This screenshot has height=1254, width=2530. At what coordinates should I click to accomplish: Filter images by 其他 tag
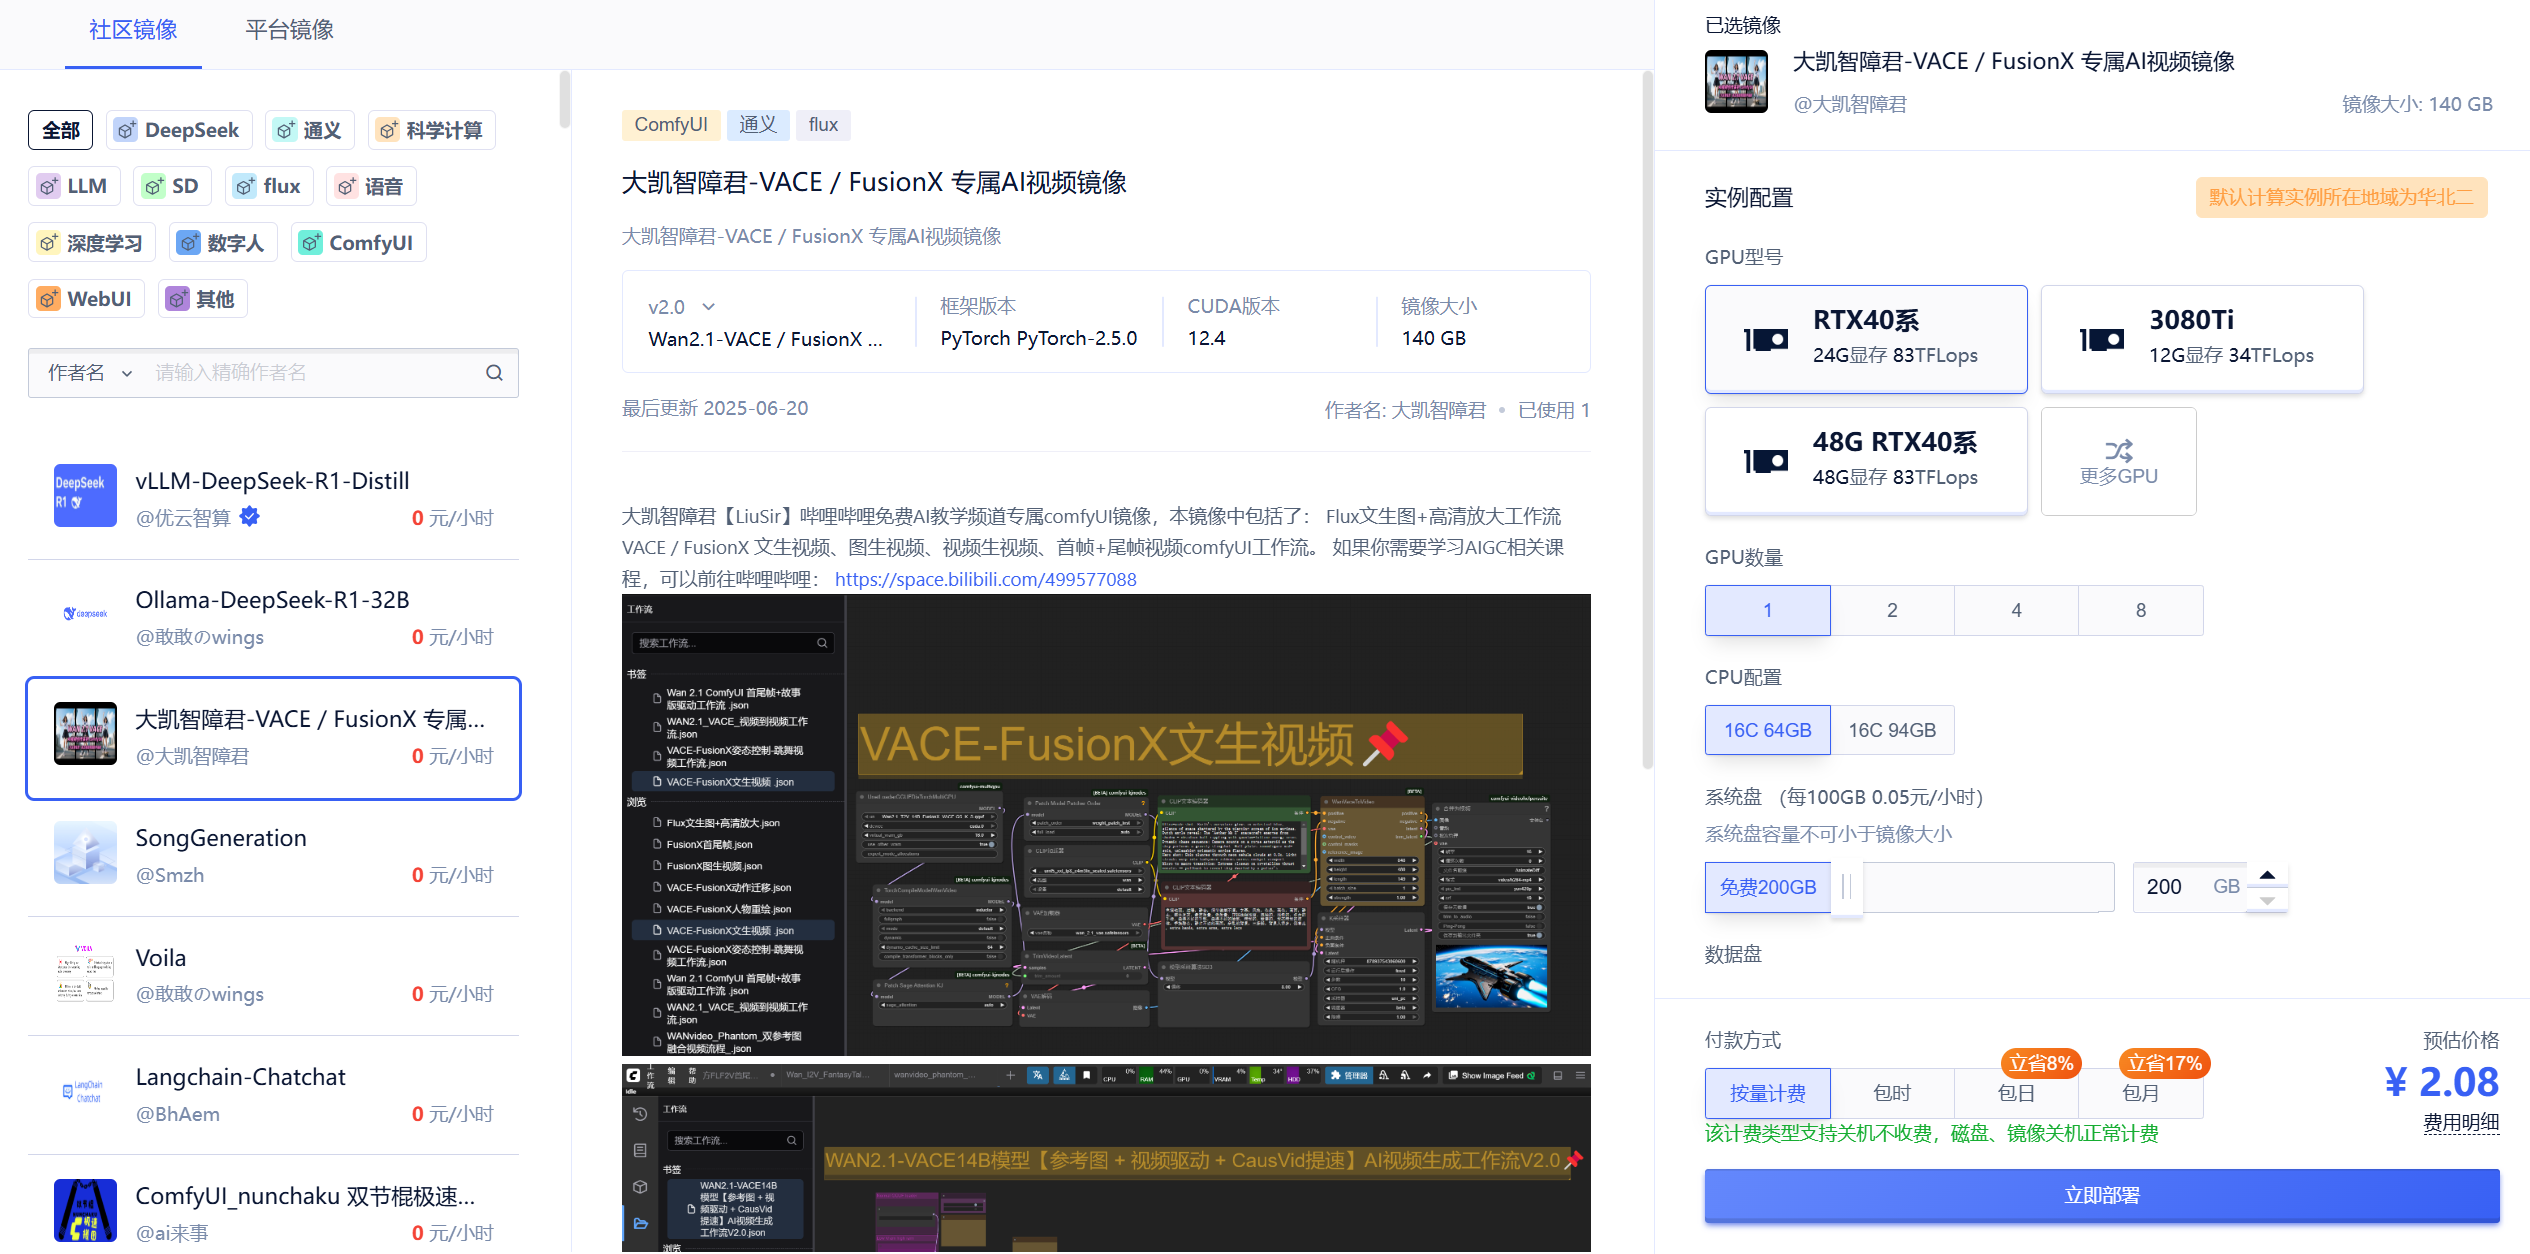point(203,299)
